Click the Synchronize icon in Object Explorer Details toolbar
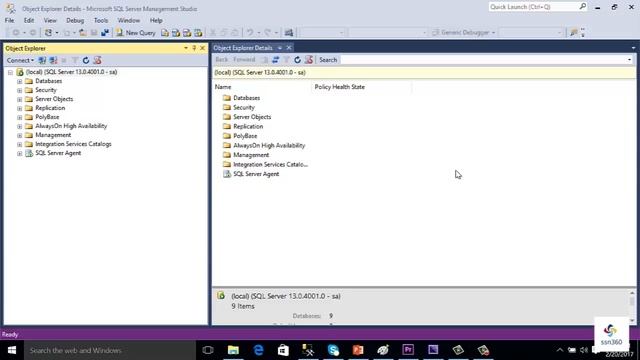Image resolution: width=640 pixels, height=360 pixels. click(x=276, y=60)
